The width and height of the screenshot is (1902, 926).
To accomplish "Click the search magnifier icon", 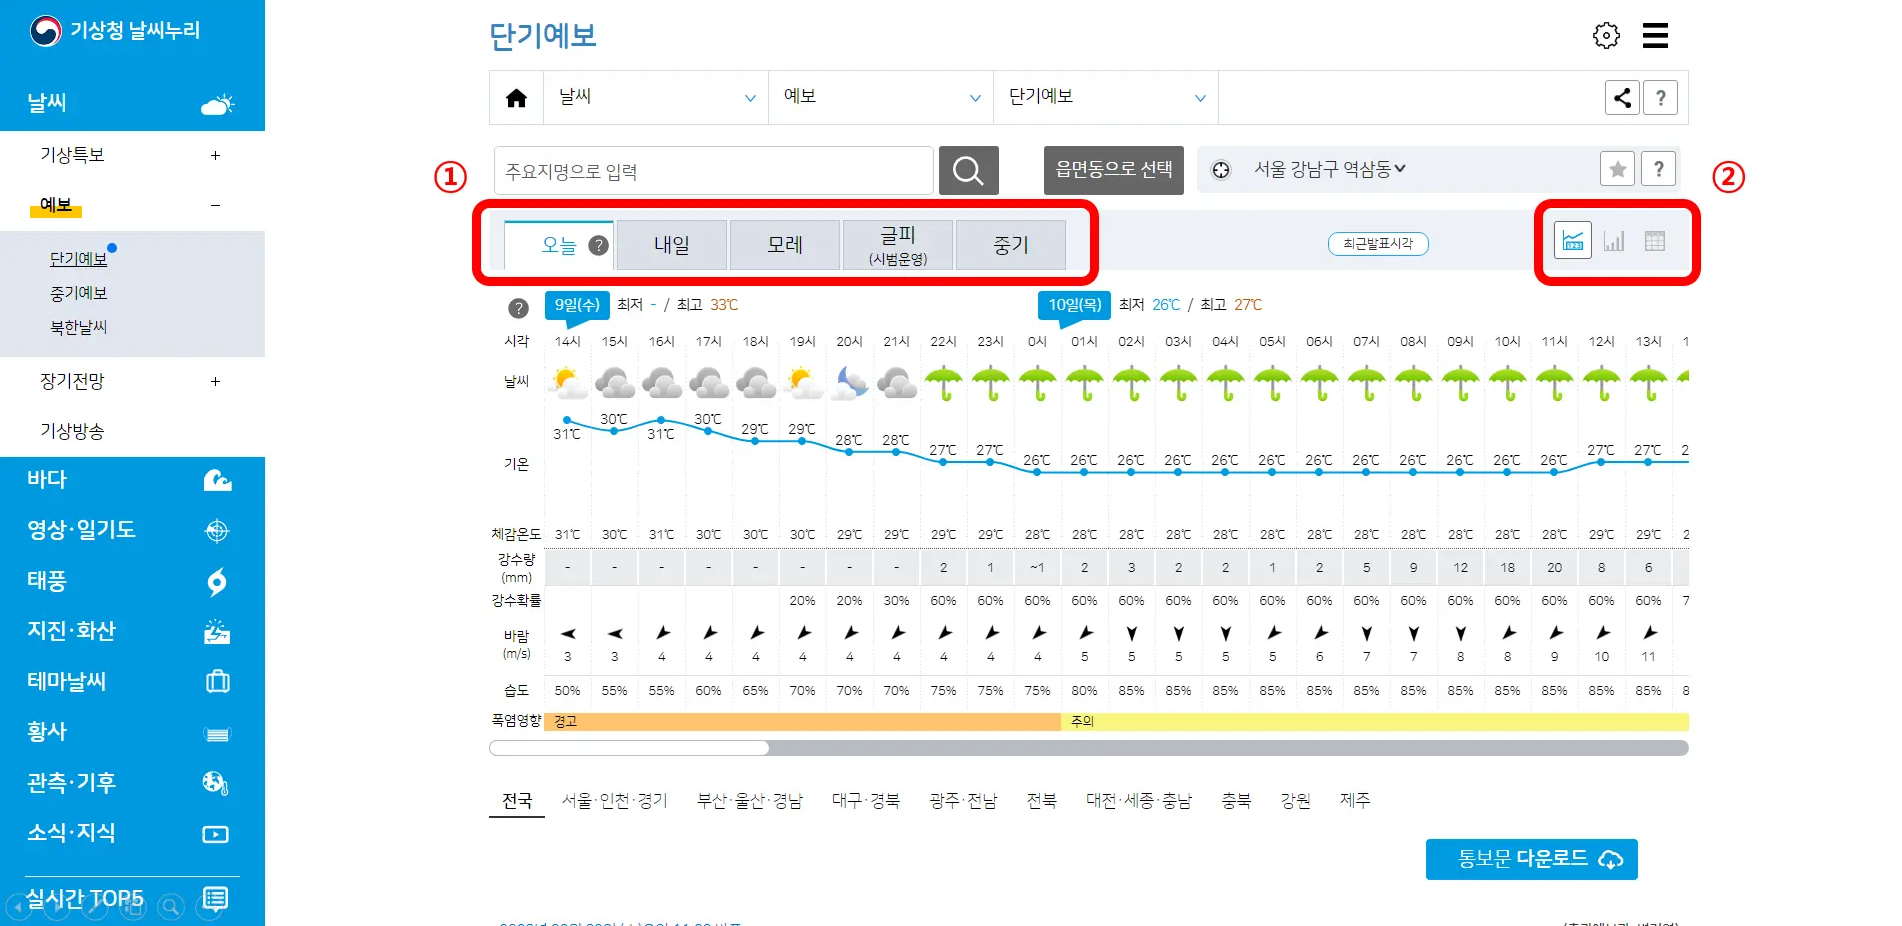I will pos(967,170).
